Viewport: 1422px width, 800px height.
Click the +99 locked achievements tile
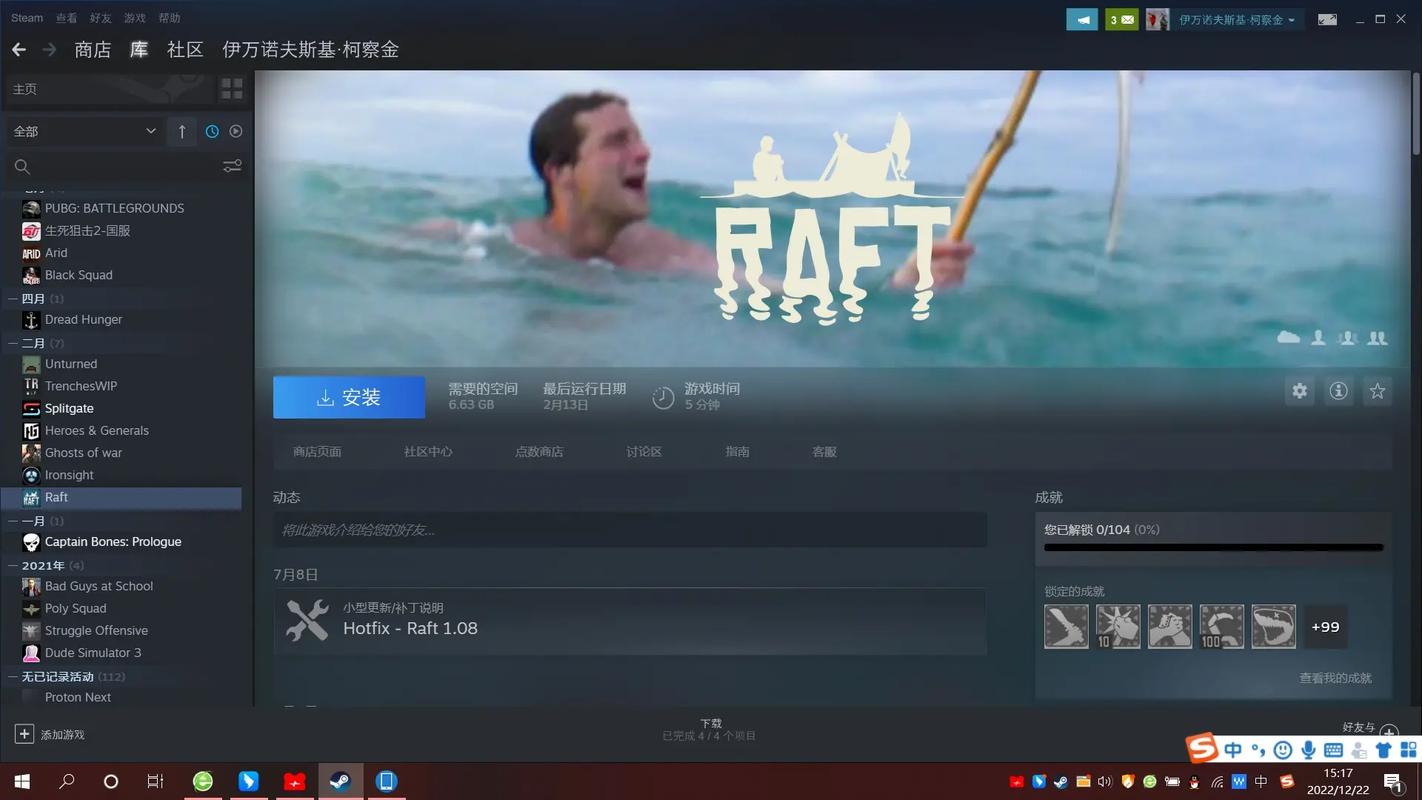[x=1325, y=627]
